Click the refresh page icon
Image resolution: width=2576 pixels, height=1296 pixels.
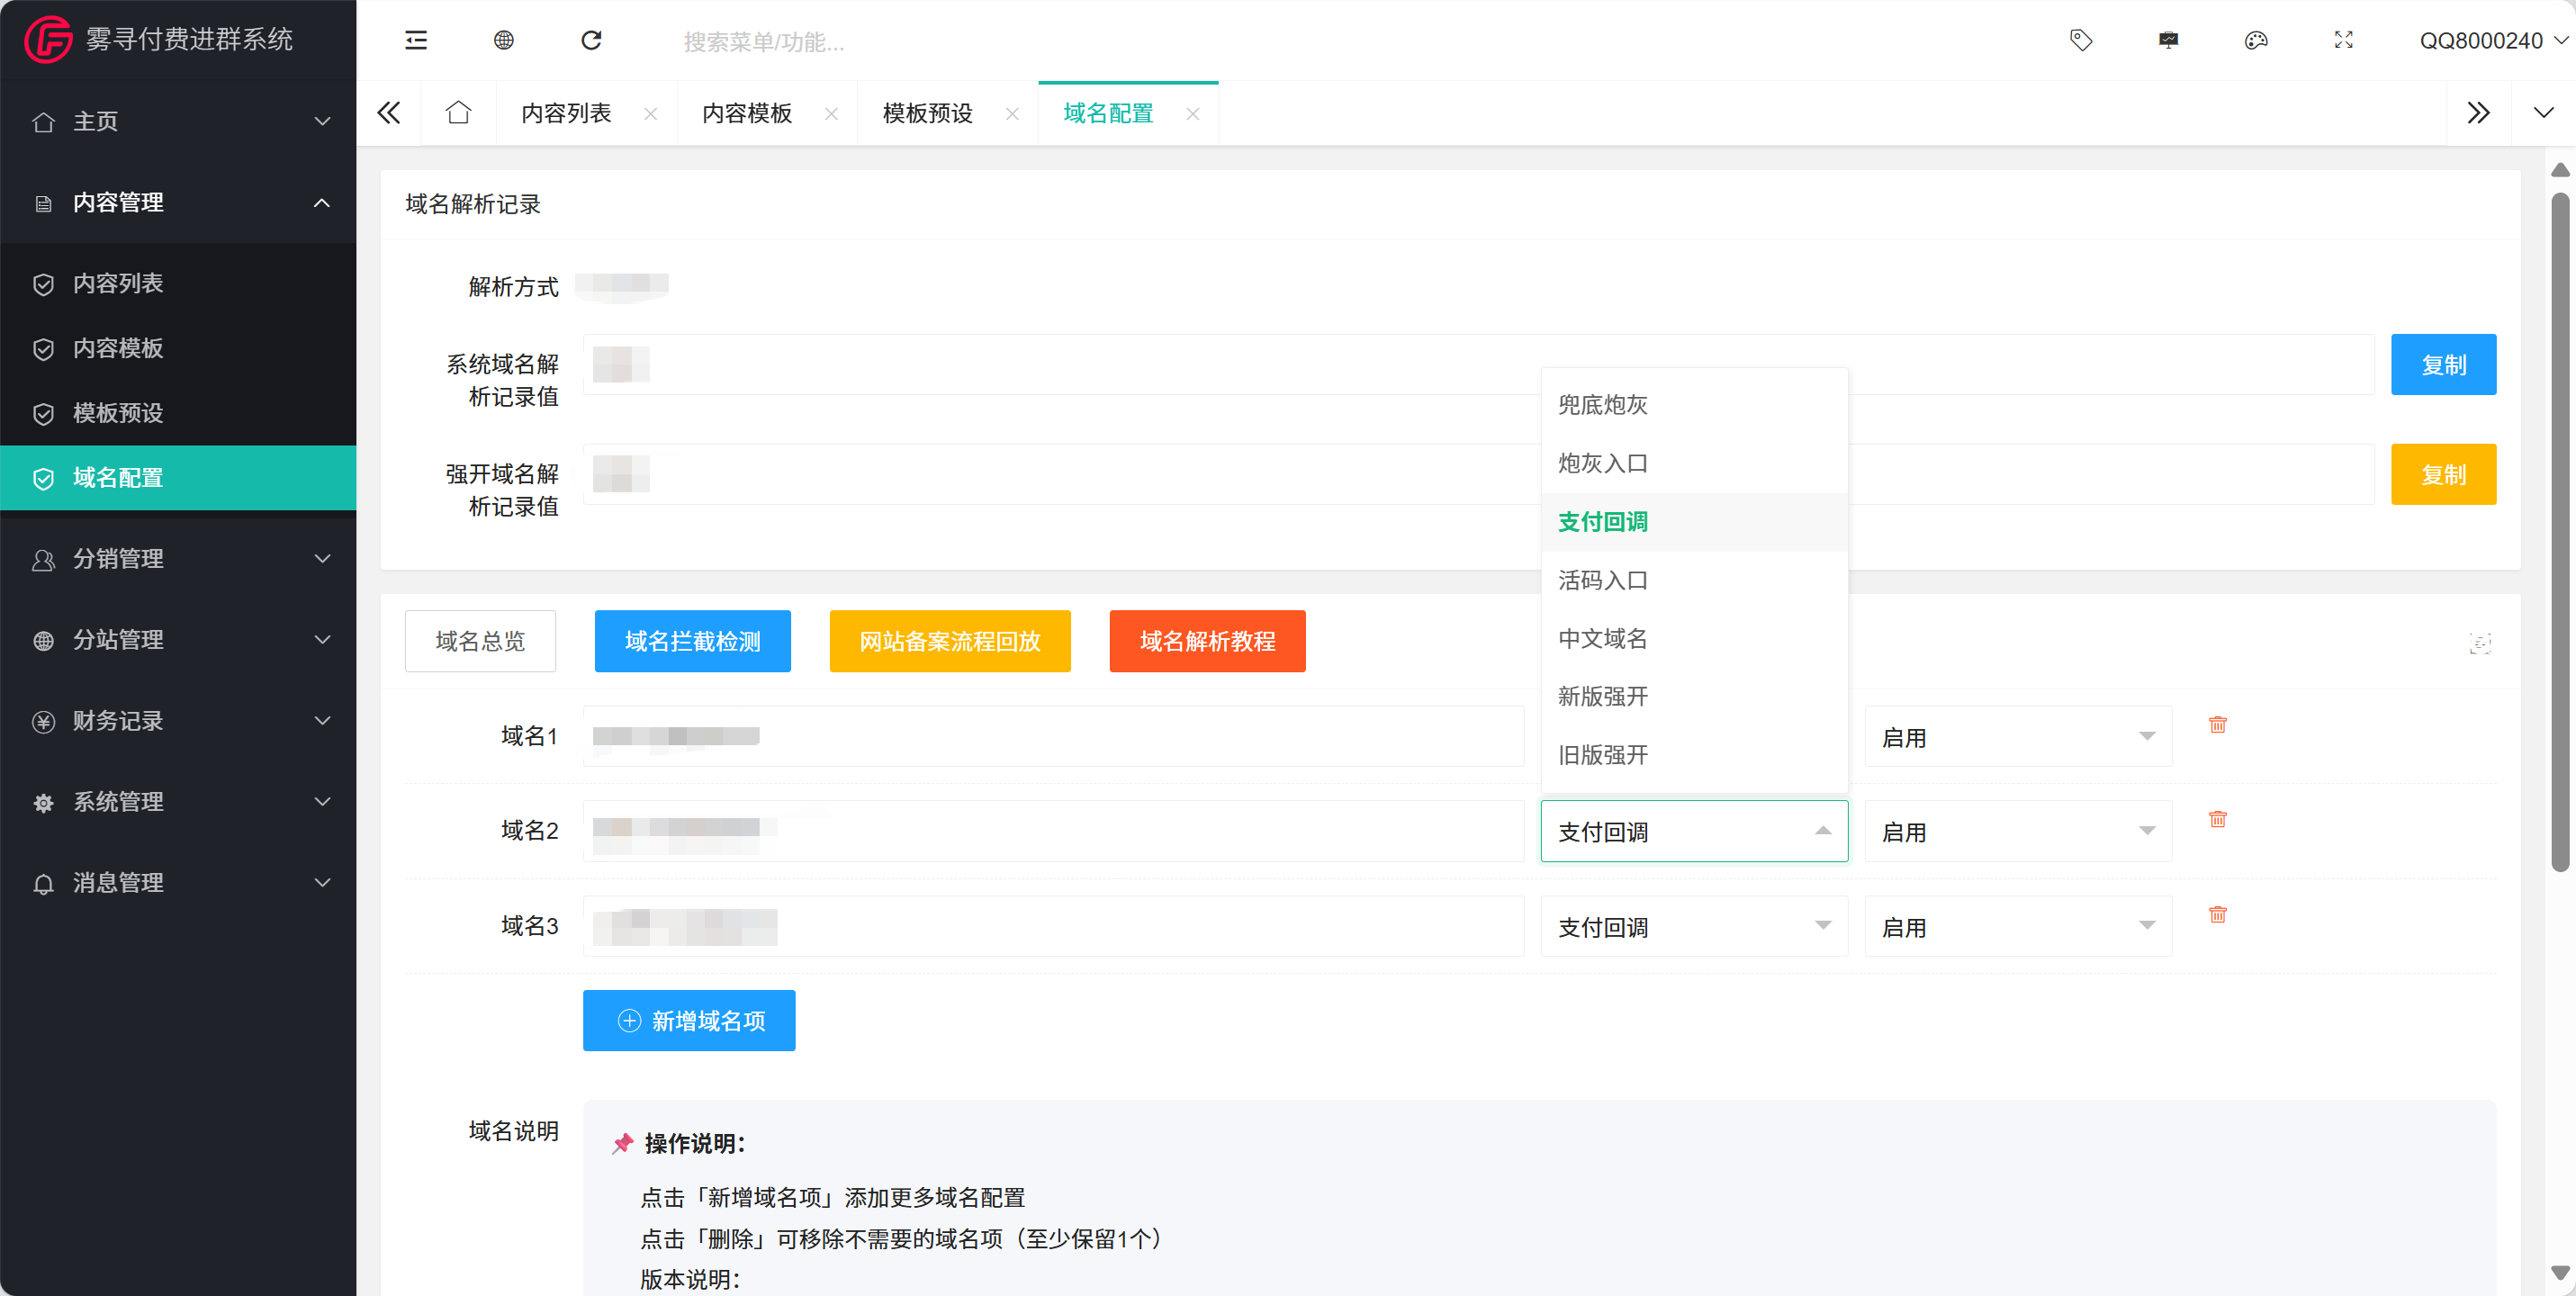pos(592,40)
